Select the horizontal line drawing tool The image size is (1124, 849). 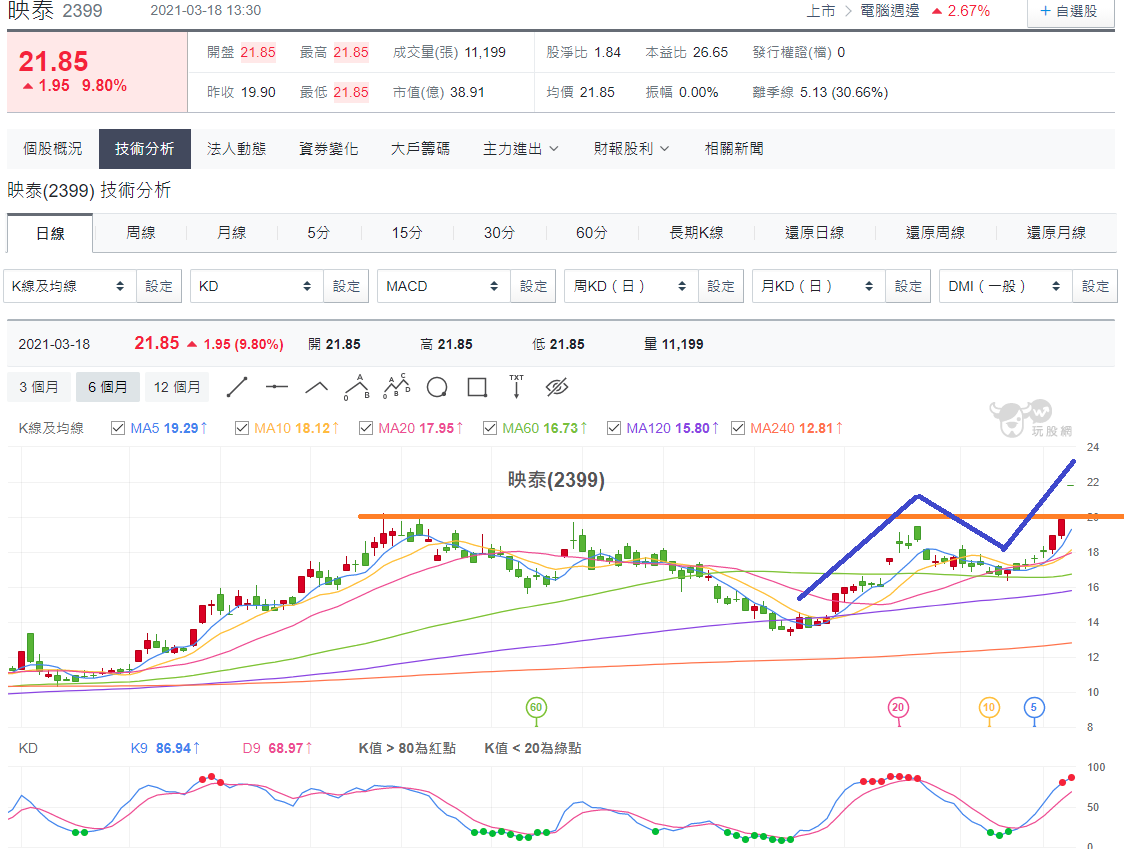[277, 387]
